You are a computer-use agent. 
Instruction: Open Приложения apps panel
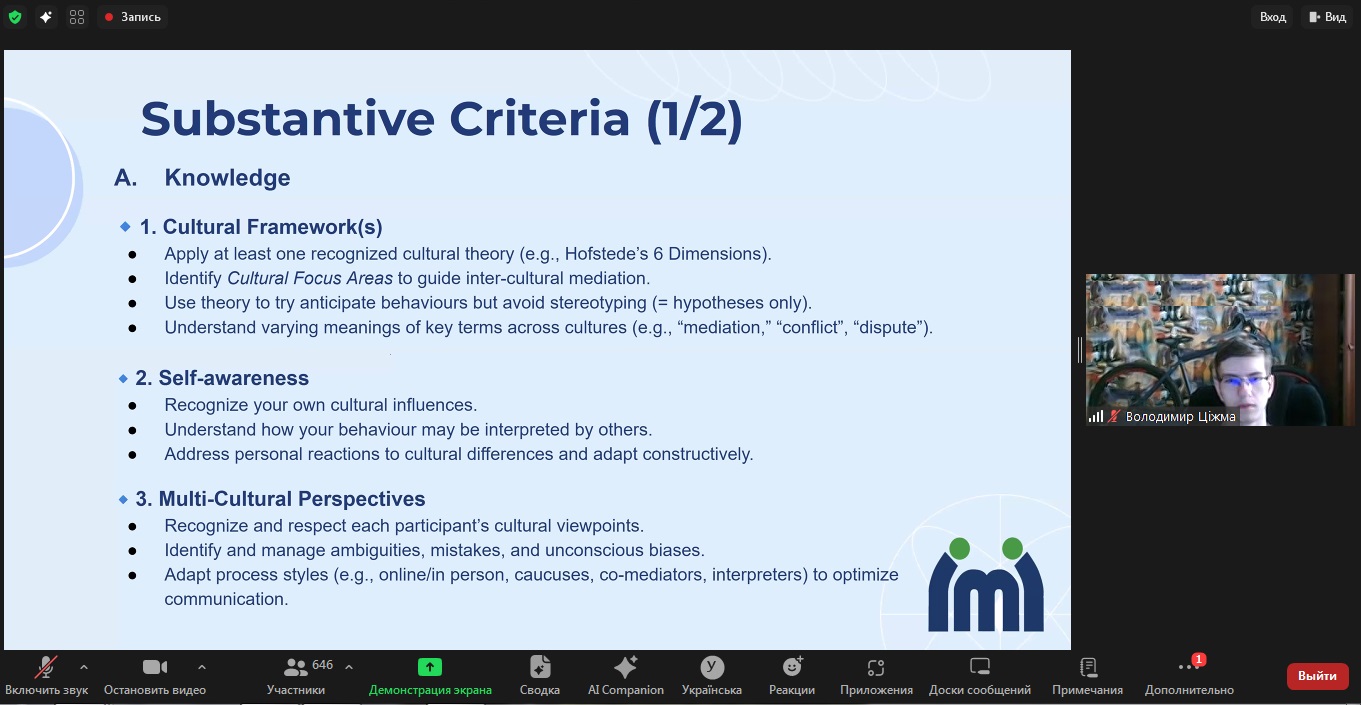[x=876, y=675]
